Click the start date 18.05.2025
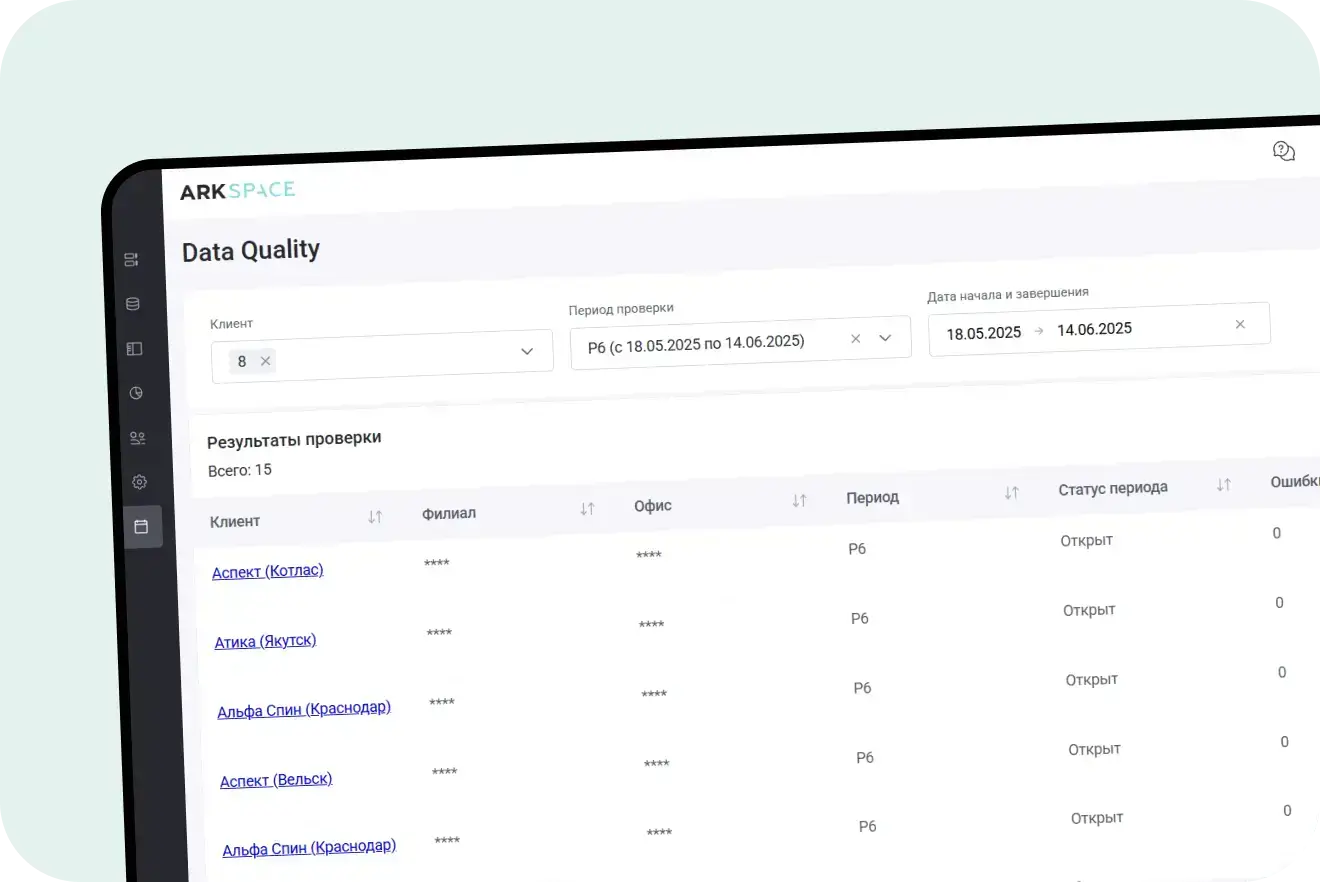This screenshot has width=1320, height=882. point(984,333)
